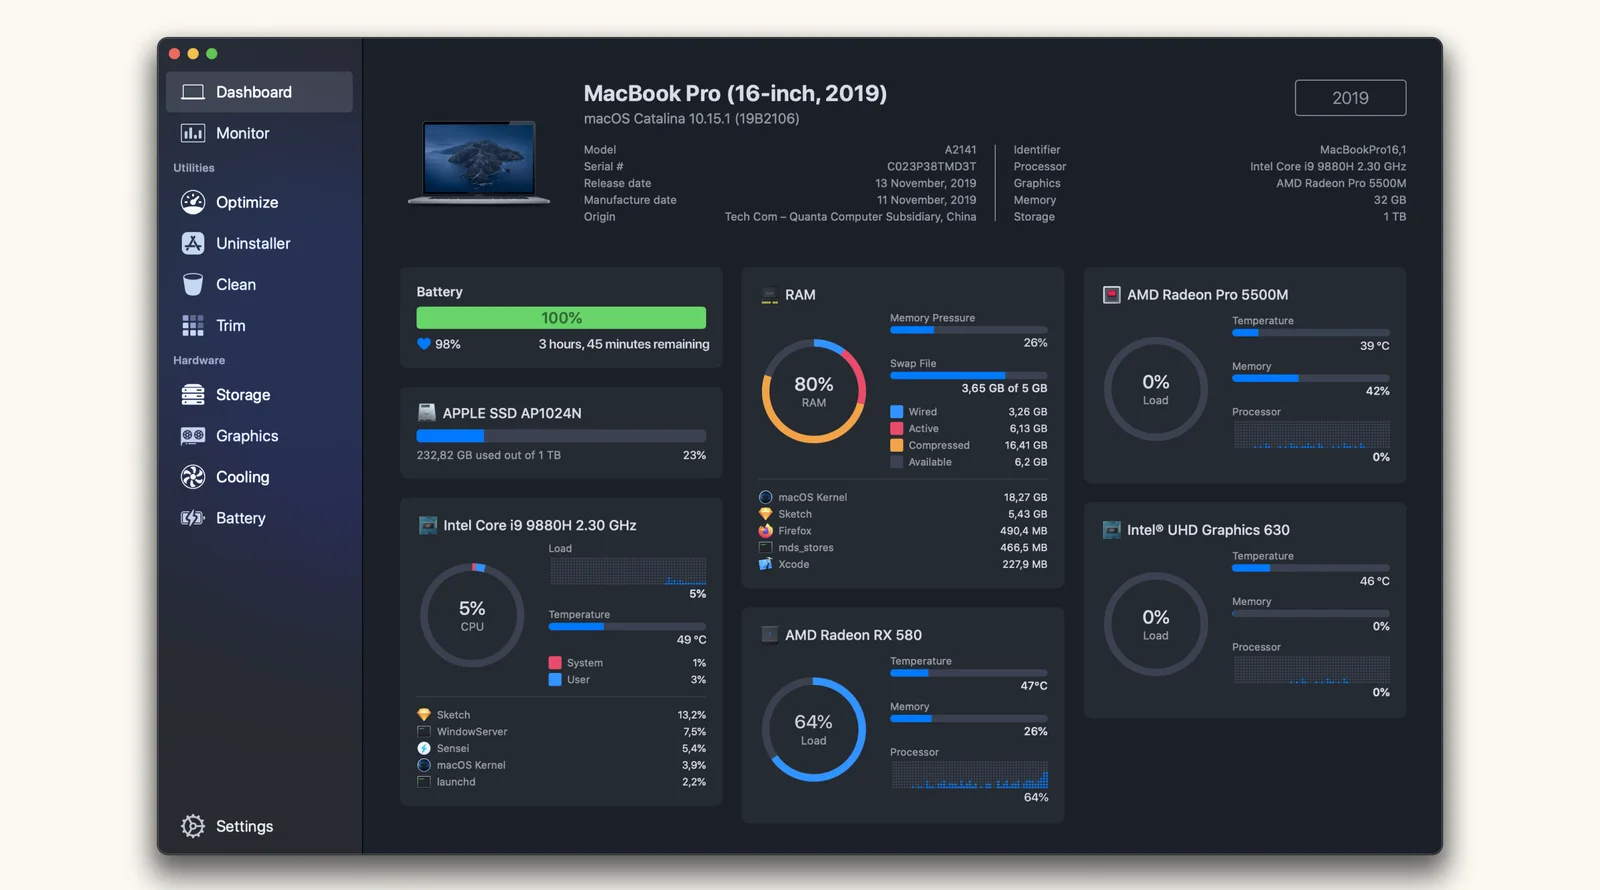The width and height of the screenshot is (1600, 890).
Task: Click the 2019 year button
Action: tap(1350, 98)
